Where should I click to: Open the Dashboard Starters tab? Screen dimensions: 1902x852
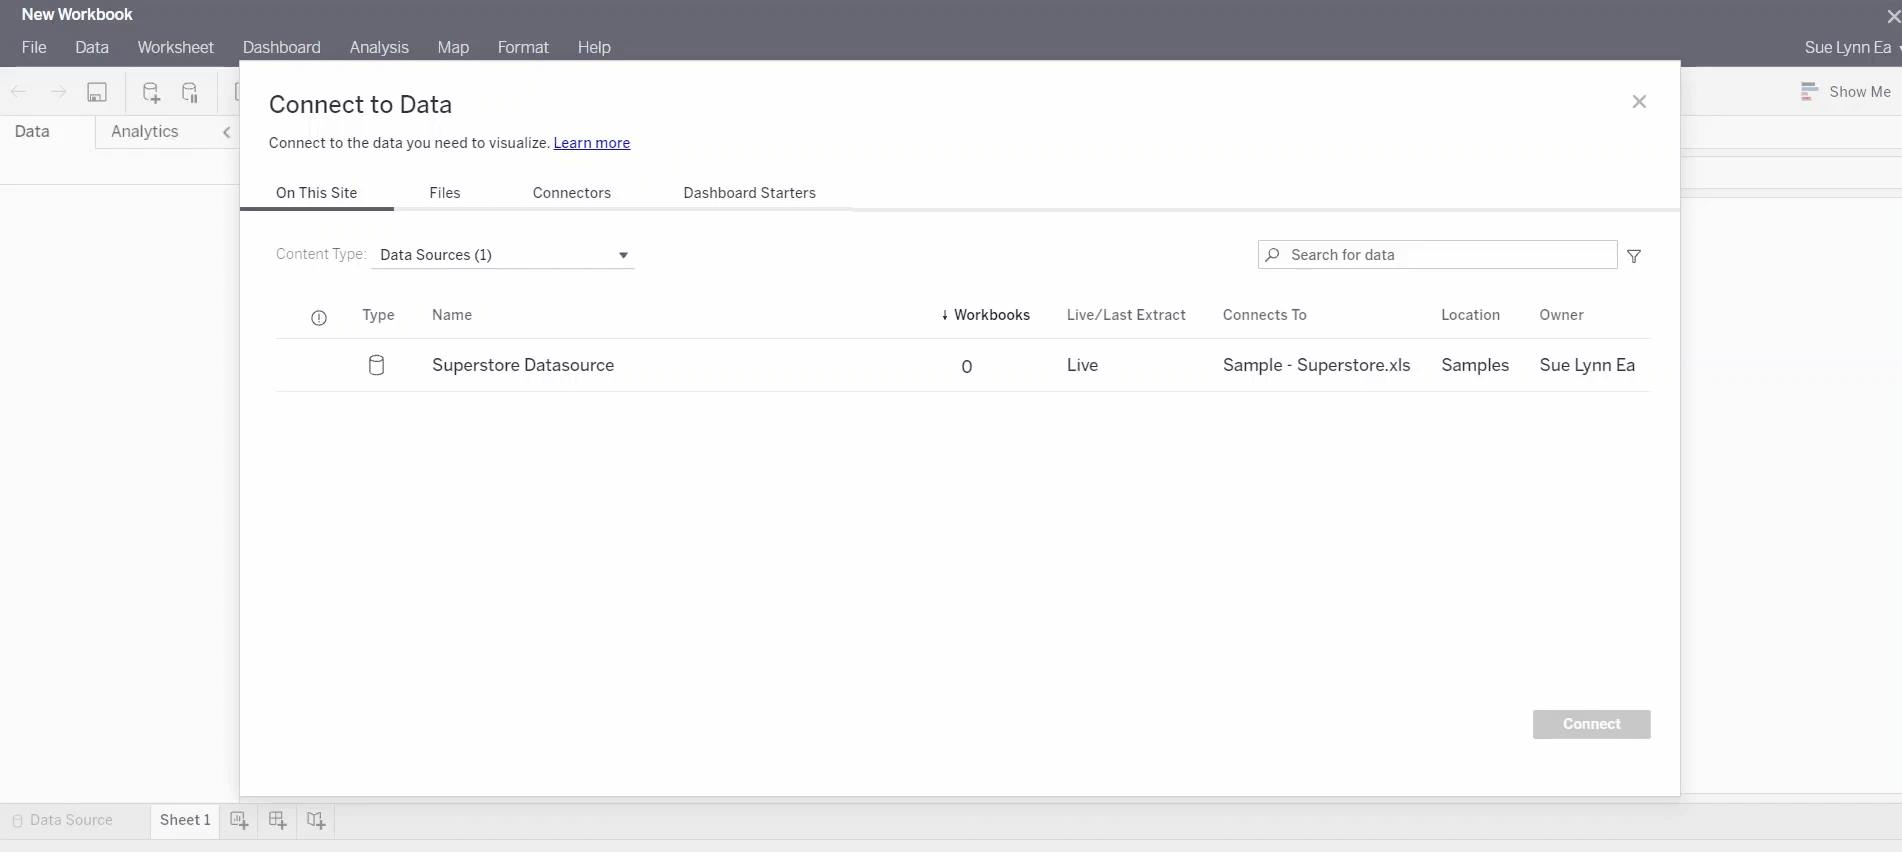tap(749, 193)
